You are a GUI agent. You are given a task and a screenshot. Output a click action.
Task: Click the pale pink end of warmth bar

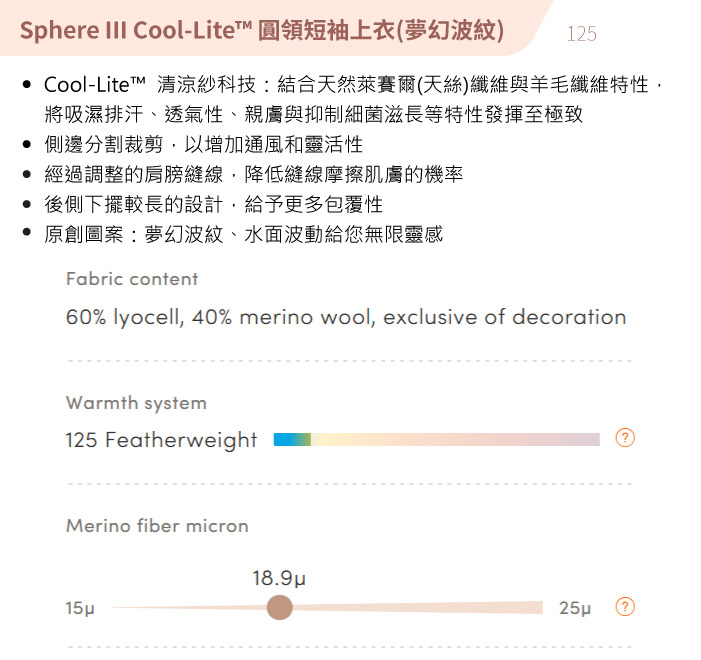point(581,440)
